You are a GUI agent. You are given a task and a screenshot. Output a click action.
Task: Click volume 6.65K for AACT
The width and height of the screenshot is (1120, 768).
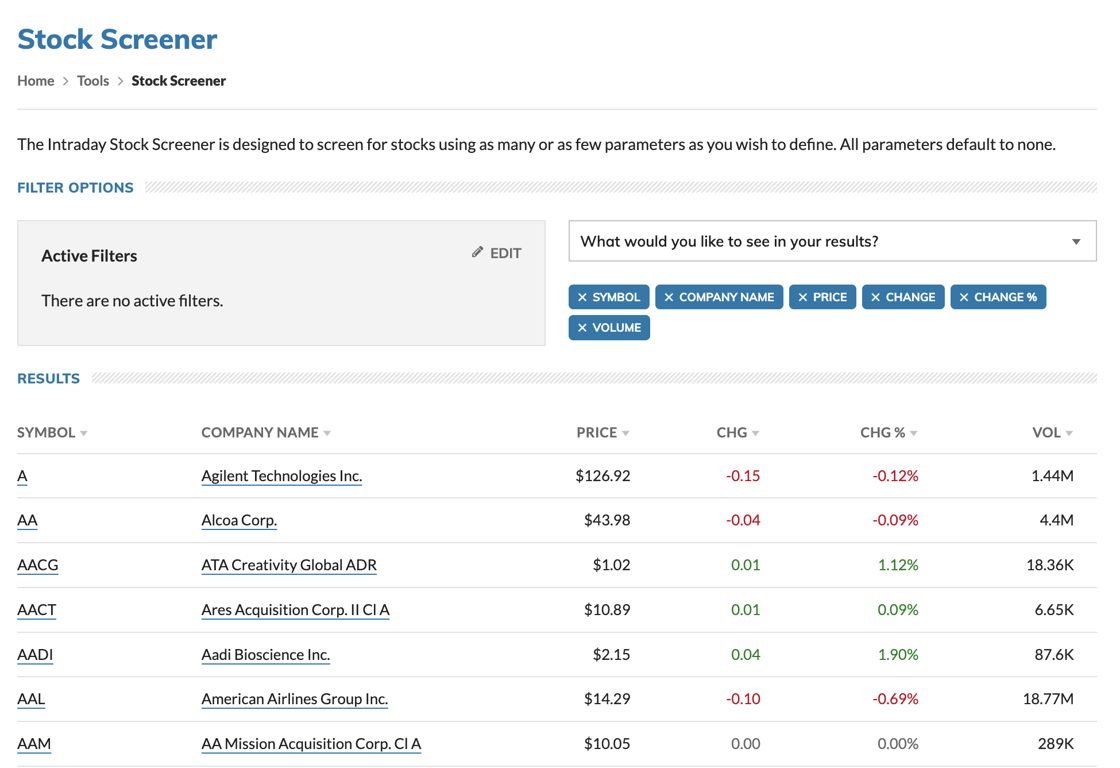tap(1054, 610)
